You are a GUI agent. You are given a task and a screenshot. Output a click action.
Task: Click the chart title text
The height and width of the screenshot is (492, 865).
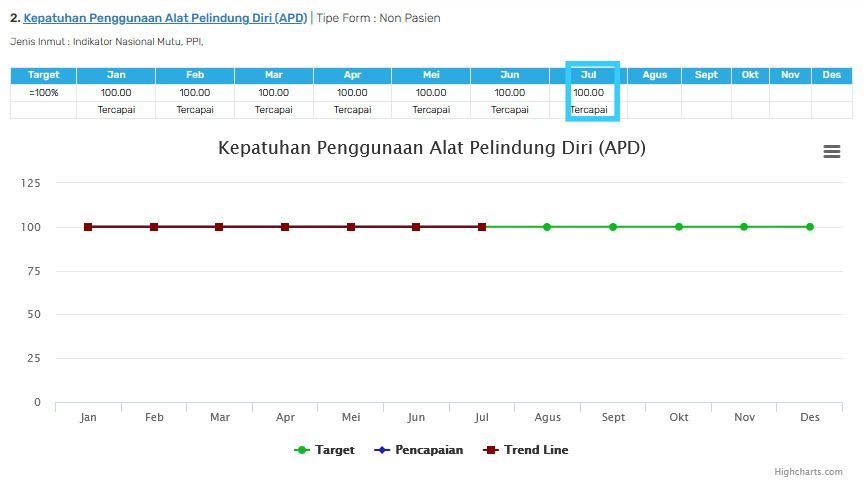point(432,148)
